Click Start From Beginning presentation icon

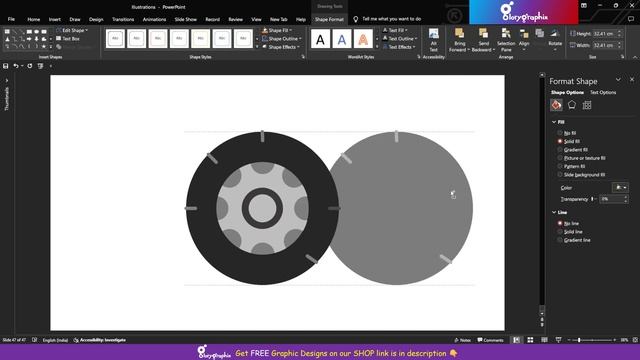pos(40,66)
